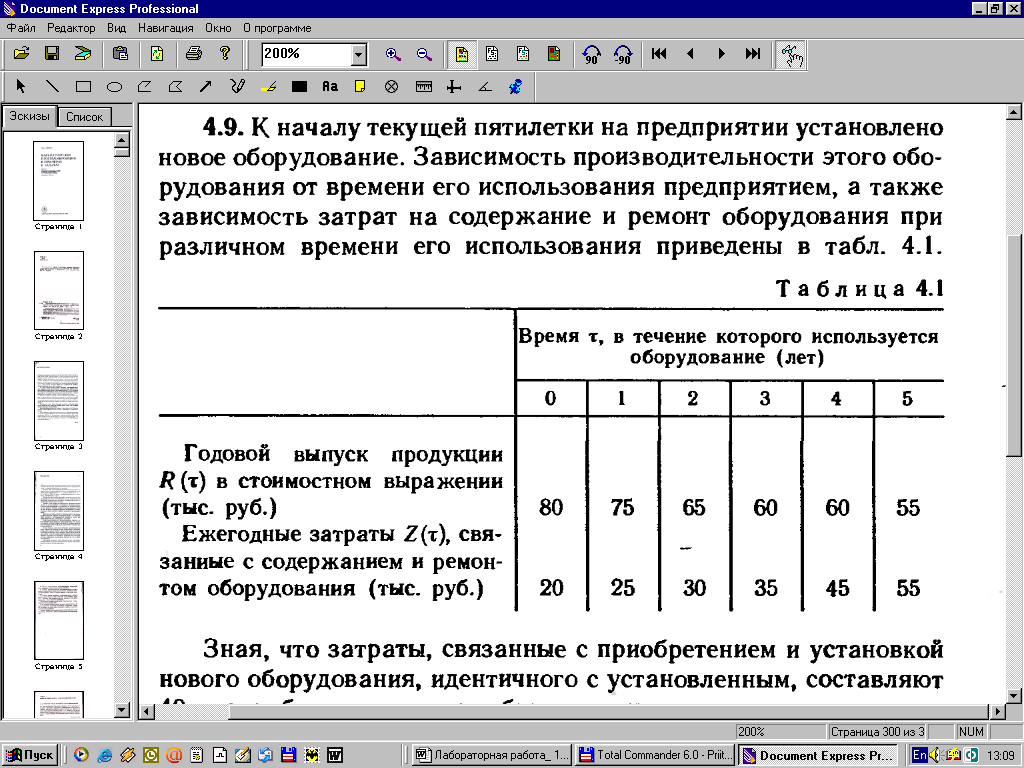
Task: Select the yellow sticky note tool
Action: (360, 86)
